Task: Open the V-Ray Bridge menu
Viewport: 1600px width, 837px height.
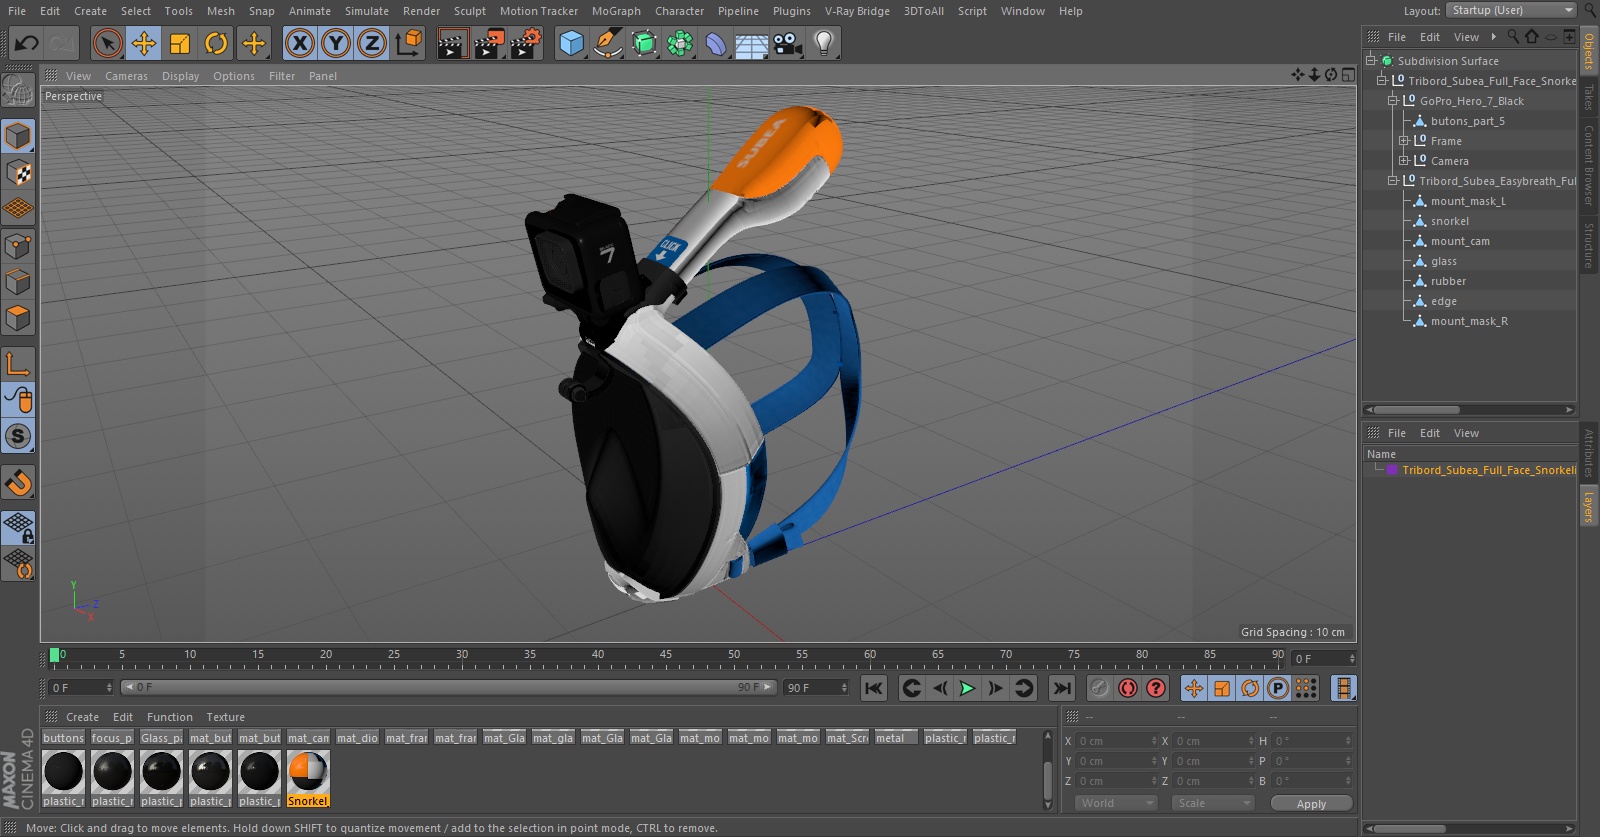Action: point(857,11)
